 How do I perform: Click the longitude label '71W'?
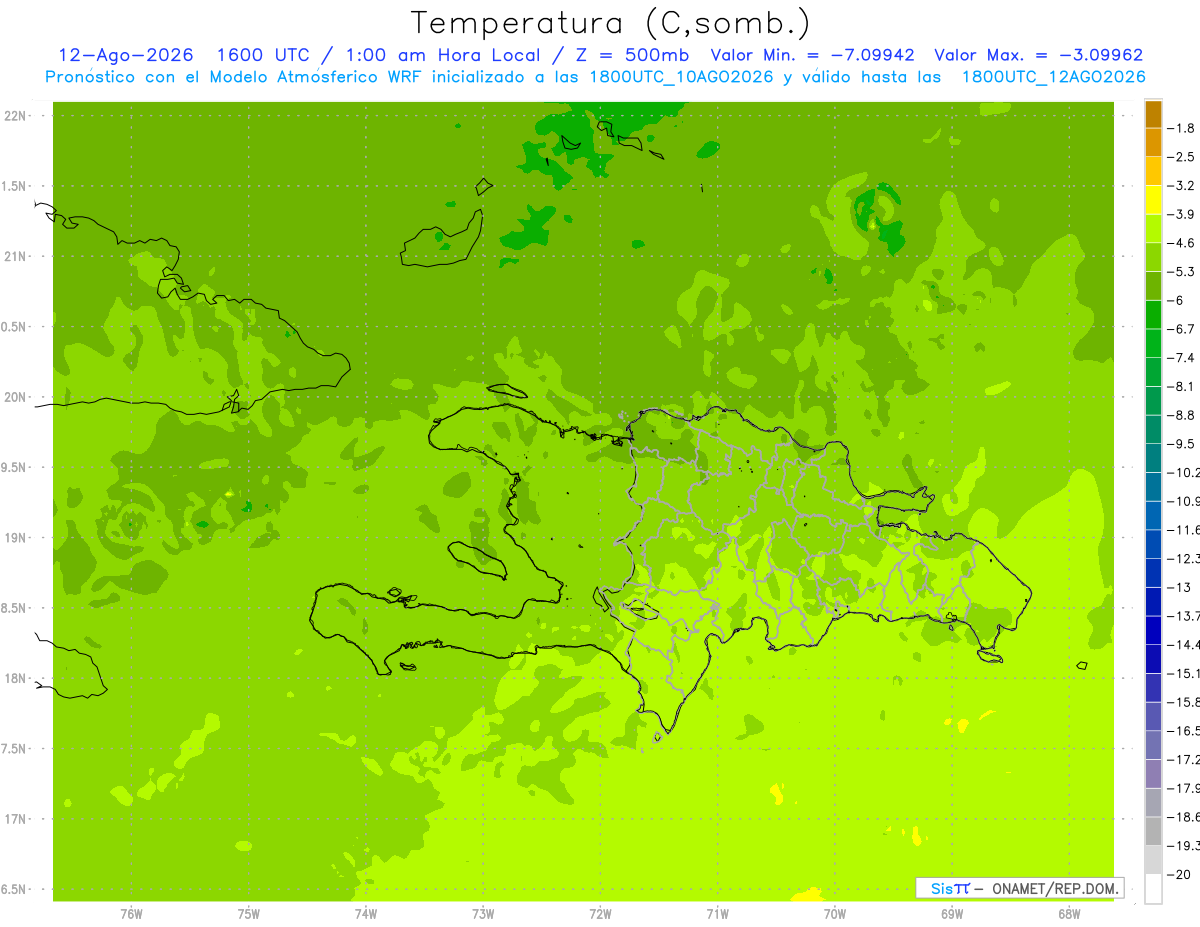point(717,913)
